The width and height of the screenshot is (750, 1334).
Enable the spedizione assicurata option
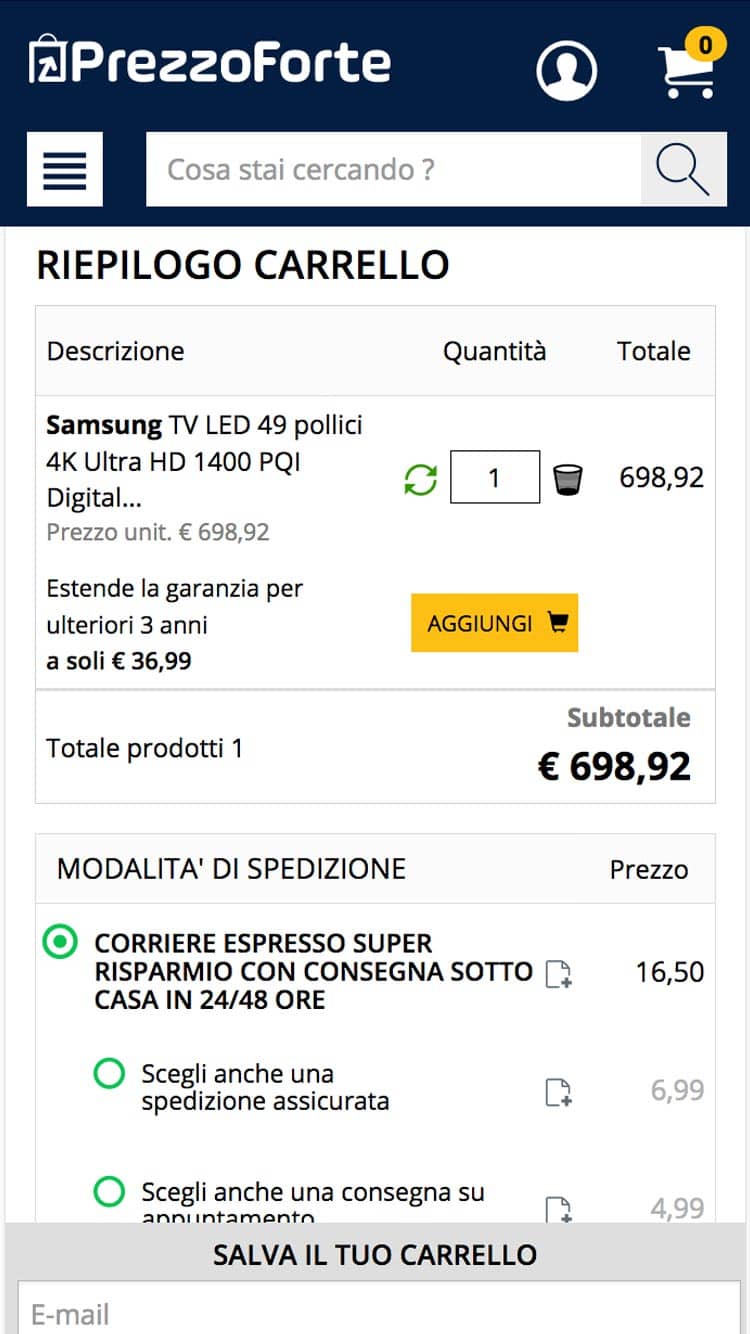tap(109, 1074)
